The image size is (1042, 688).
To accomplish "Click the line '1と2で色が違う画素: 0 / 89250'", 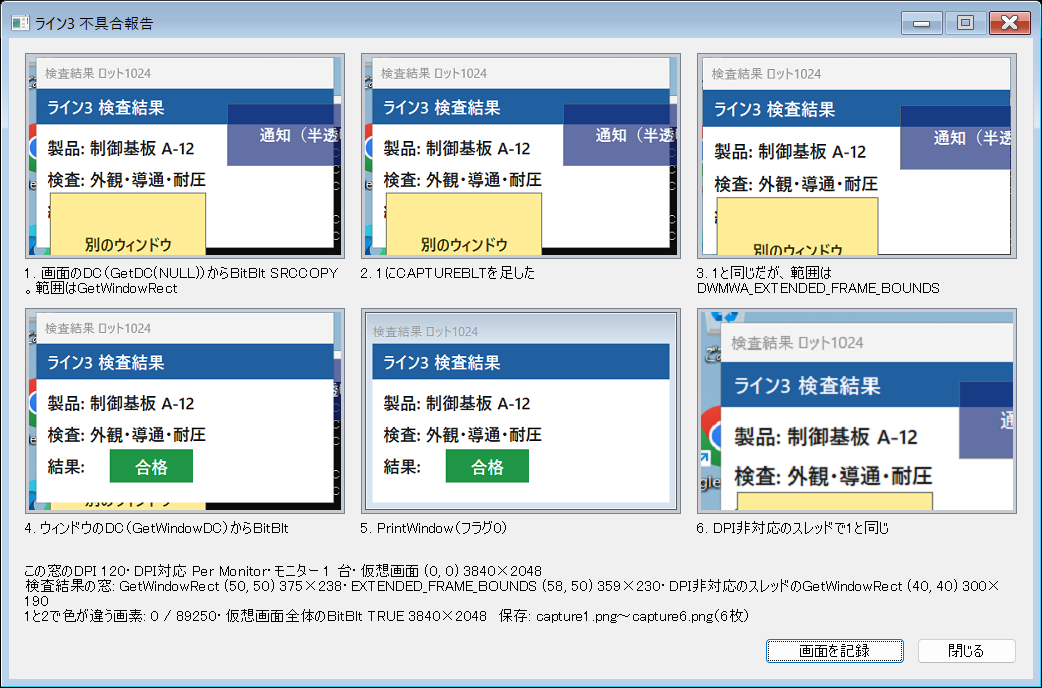I will pyautogui.click(x=386, y=616).
